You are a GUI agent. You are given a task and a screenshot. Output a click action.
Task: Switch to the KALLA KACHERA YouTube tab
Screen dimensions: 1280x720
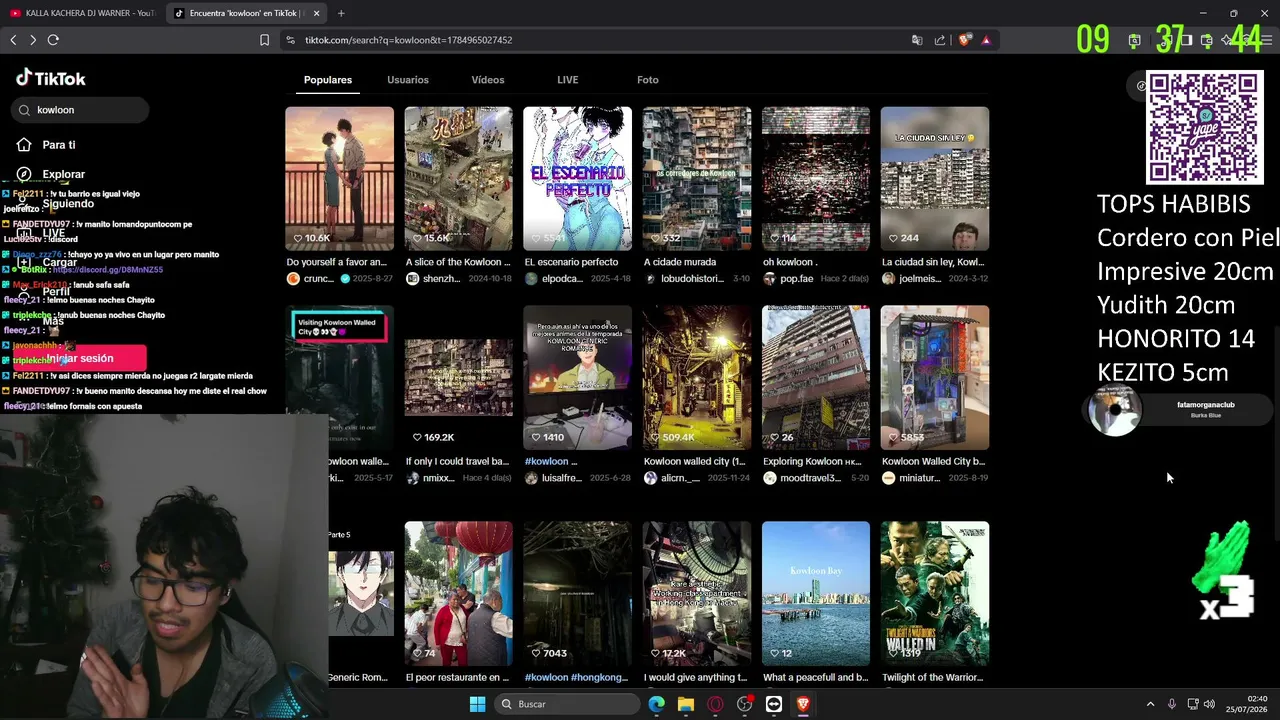[x=82, y=13]
